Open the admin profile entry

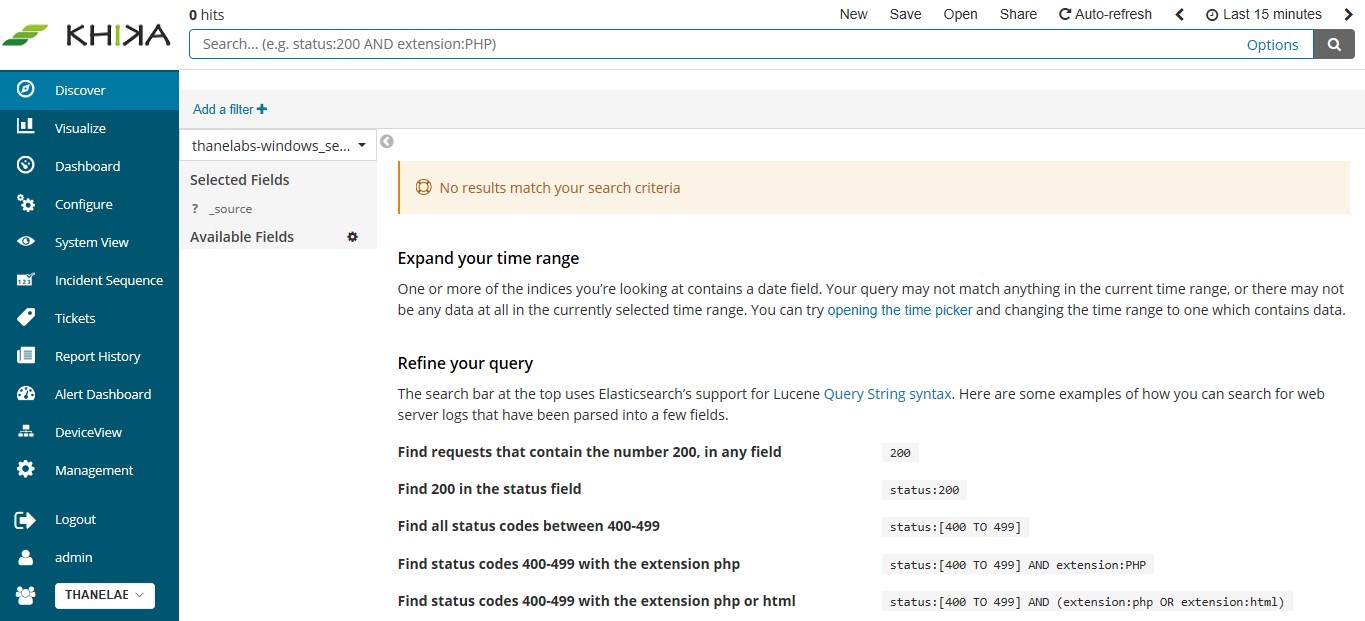click(89, 557)
